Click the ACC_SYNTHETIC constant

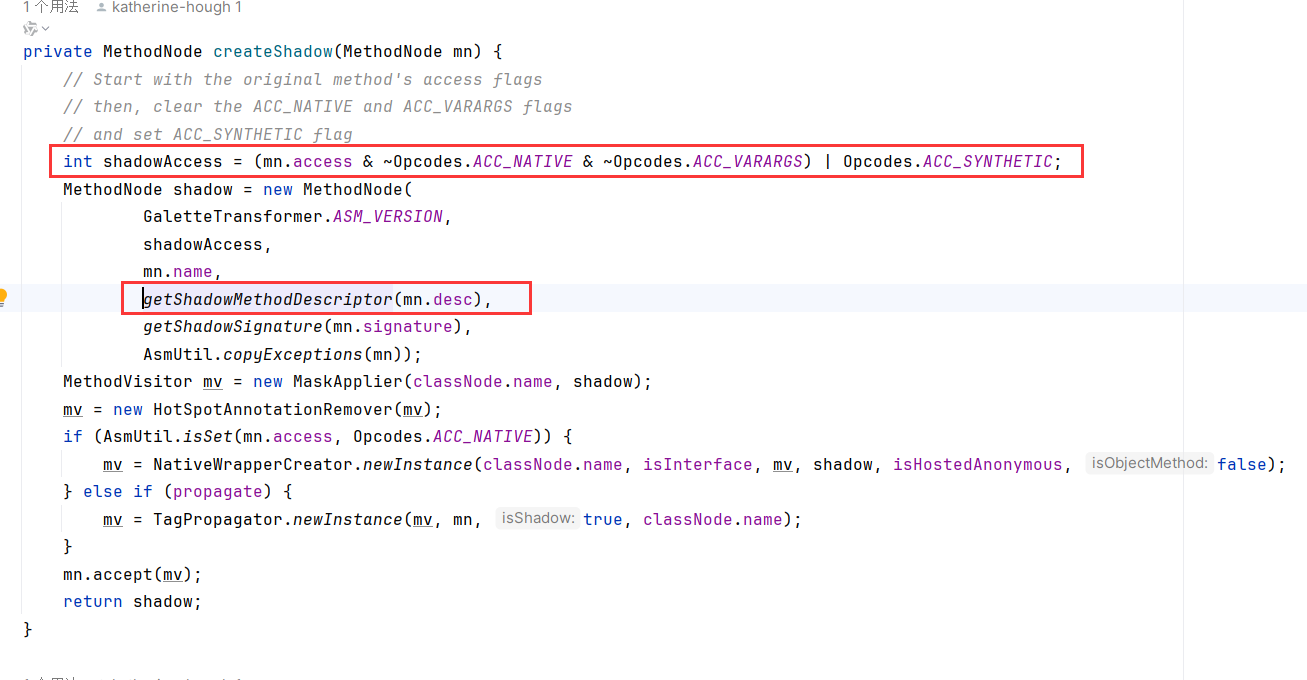pyautogui.click(x=987, y=161)
